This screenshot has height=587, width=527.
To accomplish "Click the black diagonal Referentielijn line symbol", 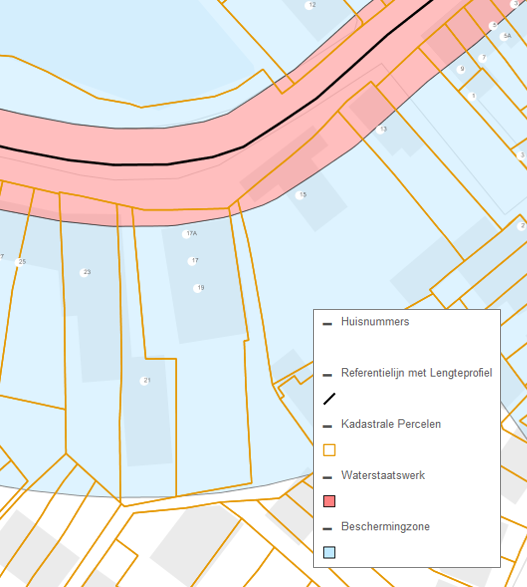I will [329, 399].
